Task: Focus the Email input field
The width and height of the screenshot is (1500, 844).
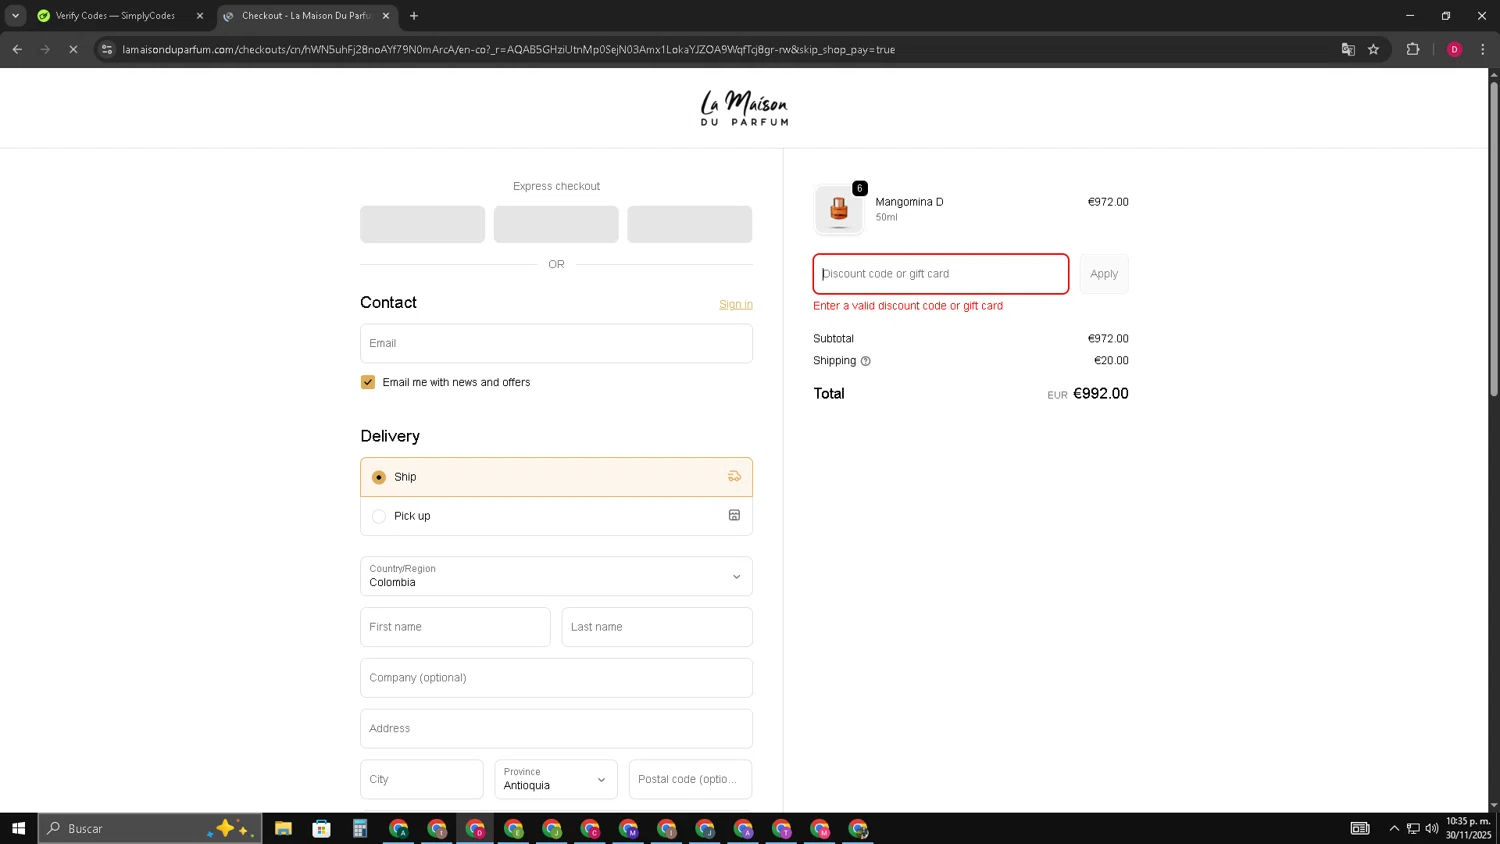Action: pos(556,343)
